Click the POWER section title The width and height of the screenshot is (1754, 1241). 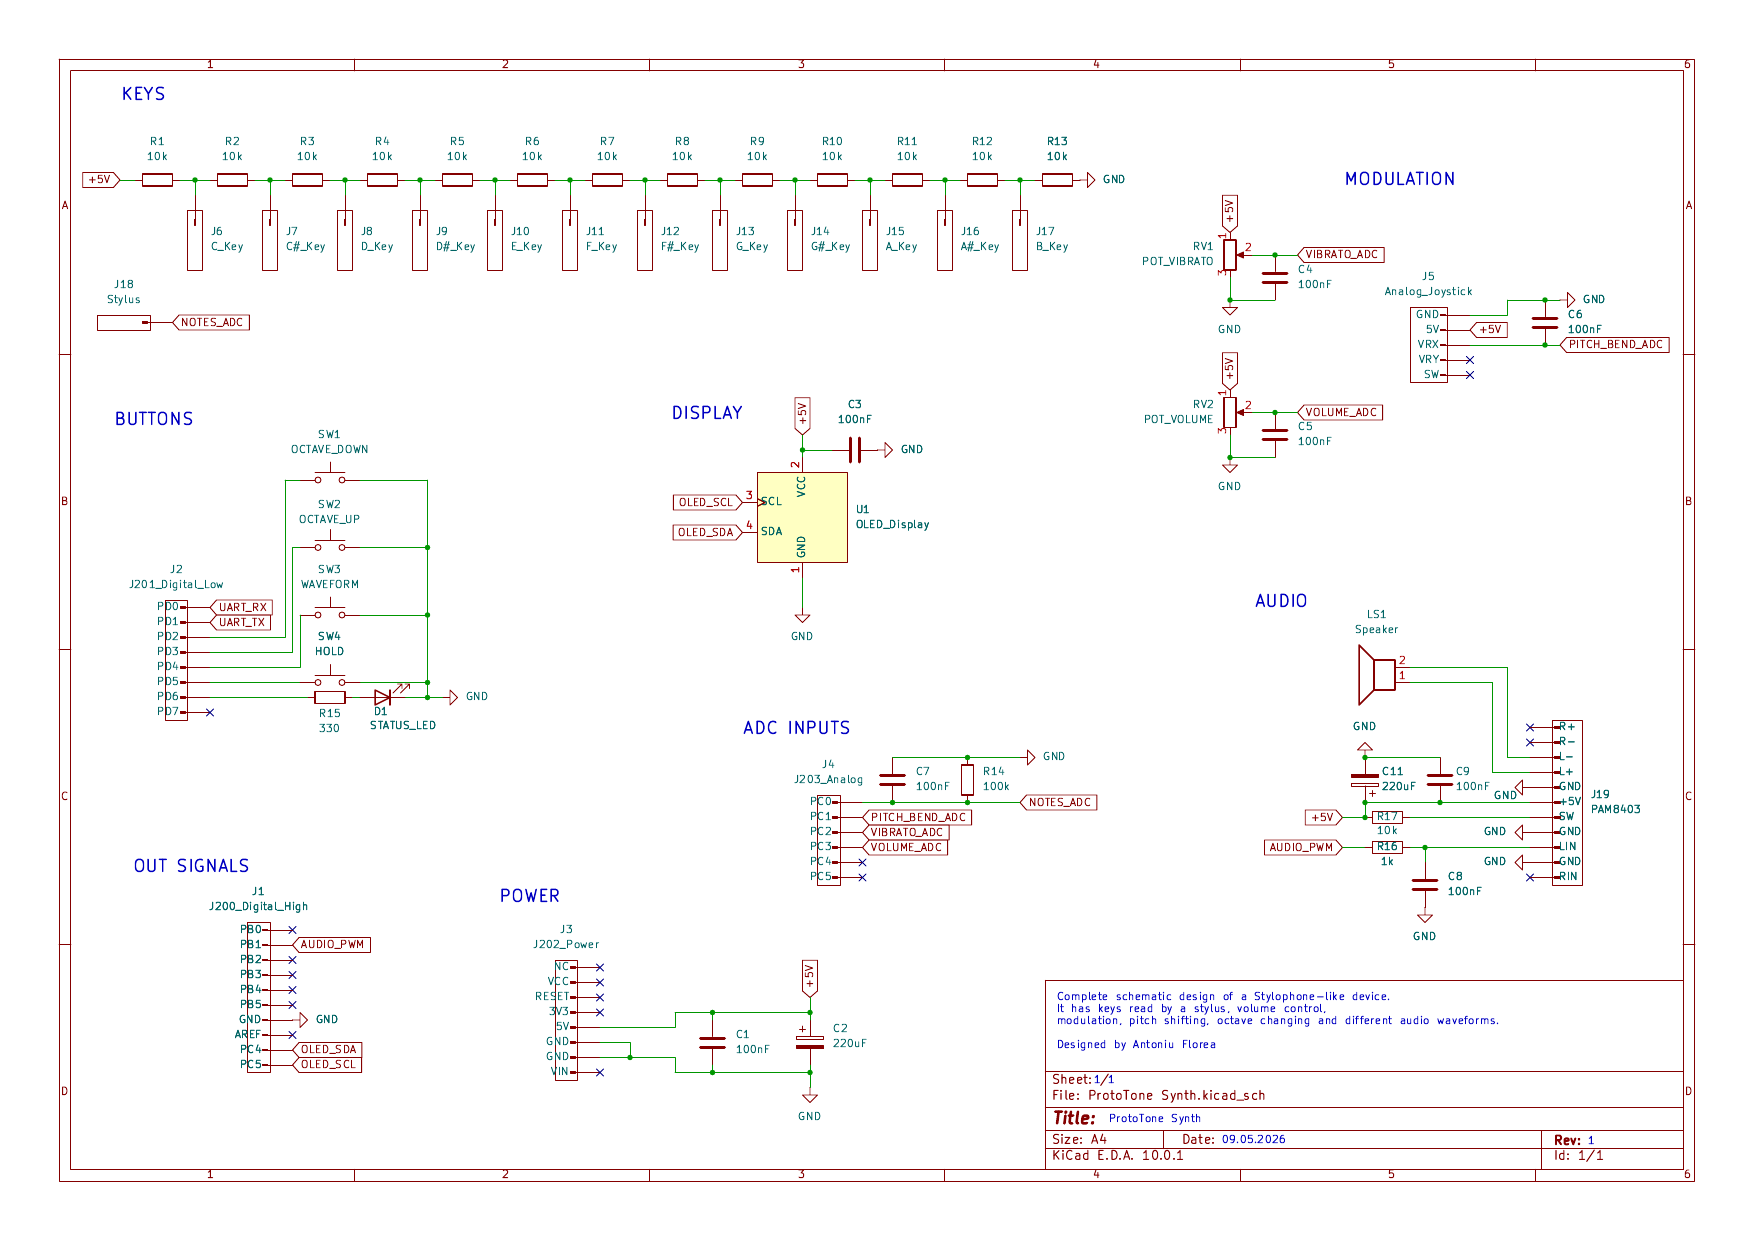point(530,896)
